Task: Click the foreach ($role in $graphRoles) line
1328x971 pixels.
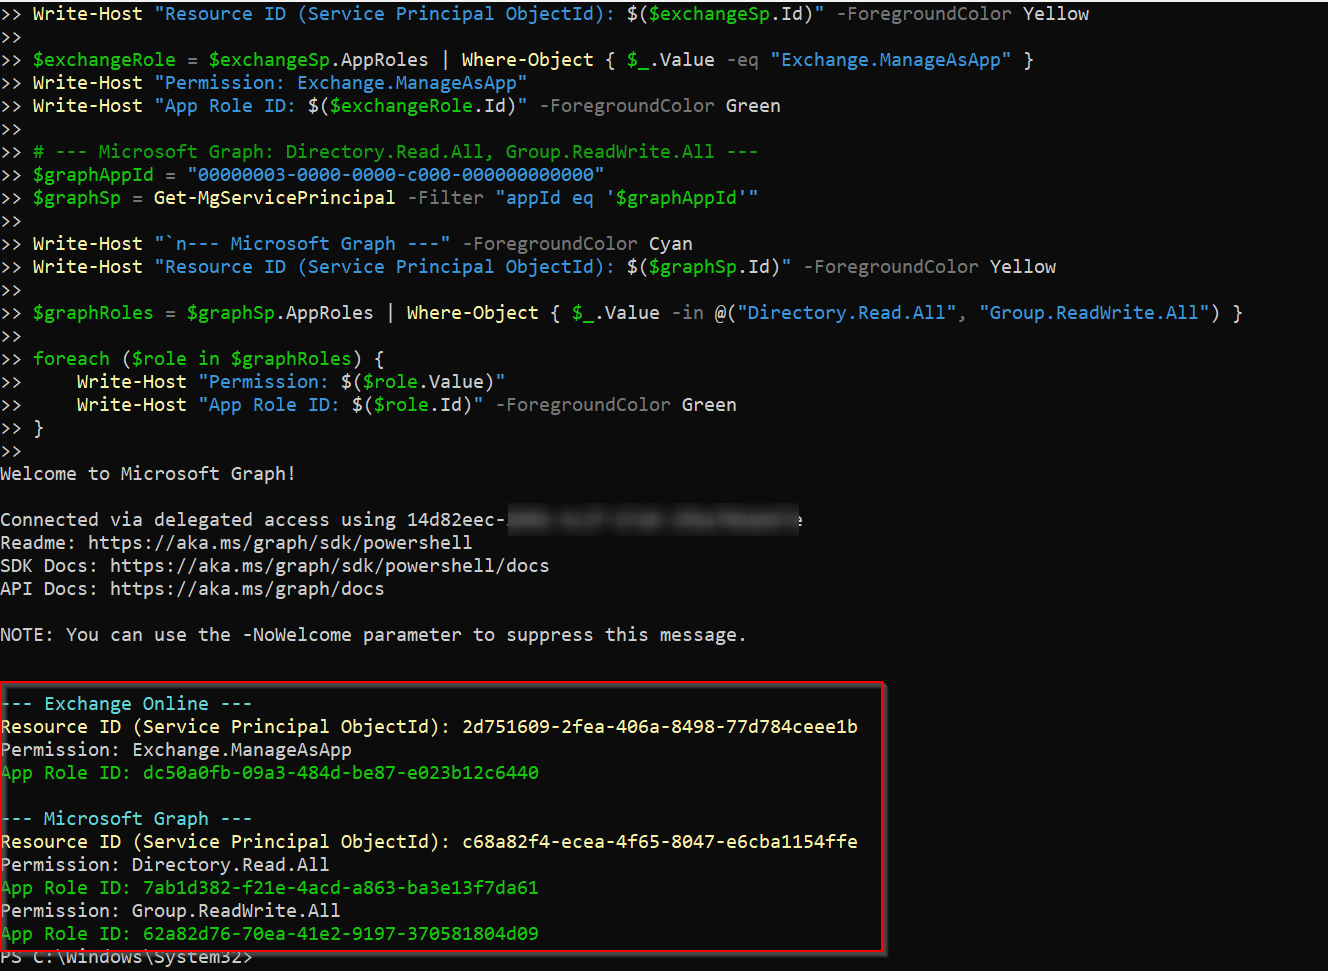Action: click(x=209, y=359)
